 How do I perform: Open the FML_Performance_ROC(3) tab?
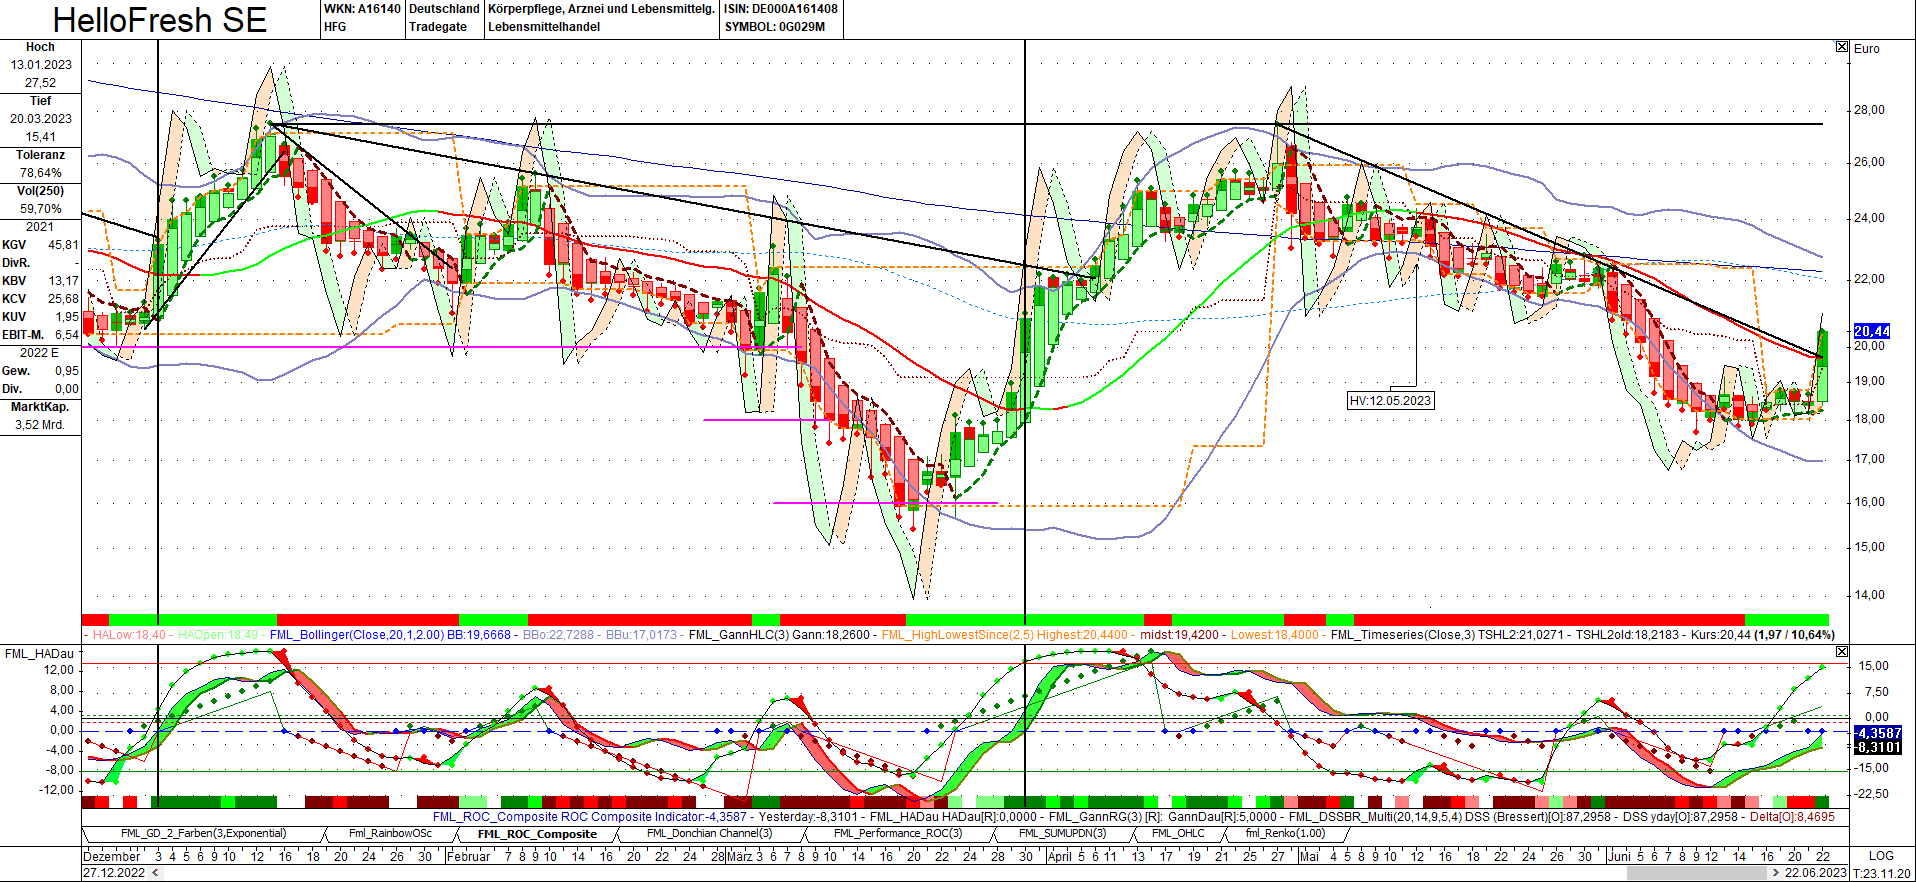coord(898,834)
